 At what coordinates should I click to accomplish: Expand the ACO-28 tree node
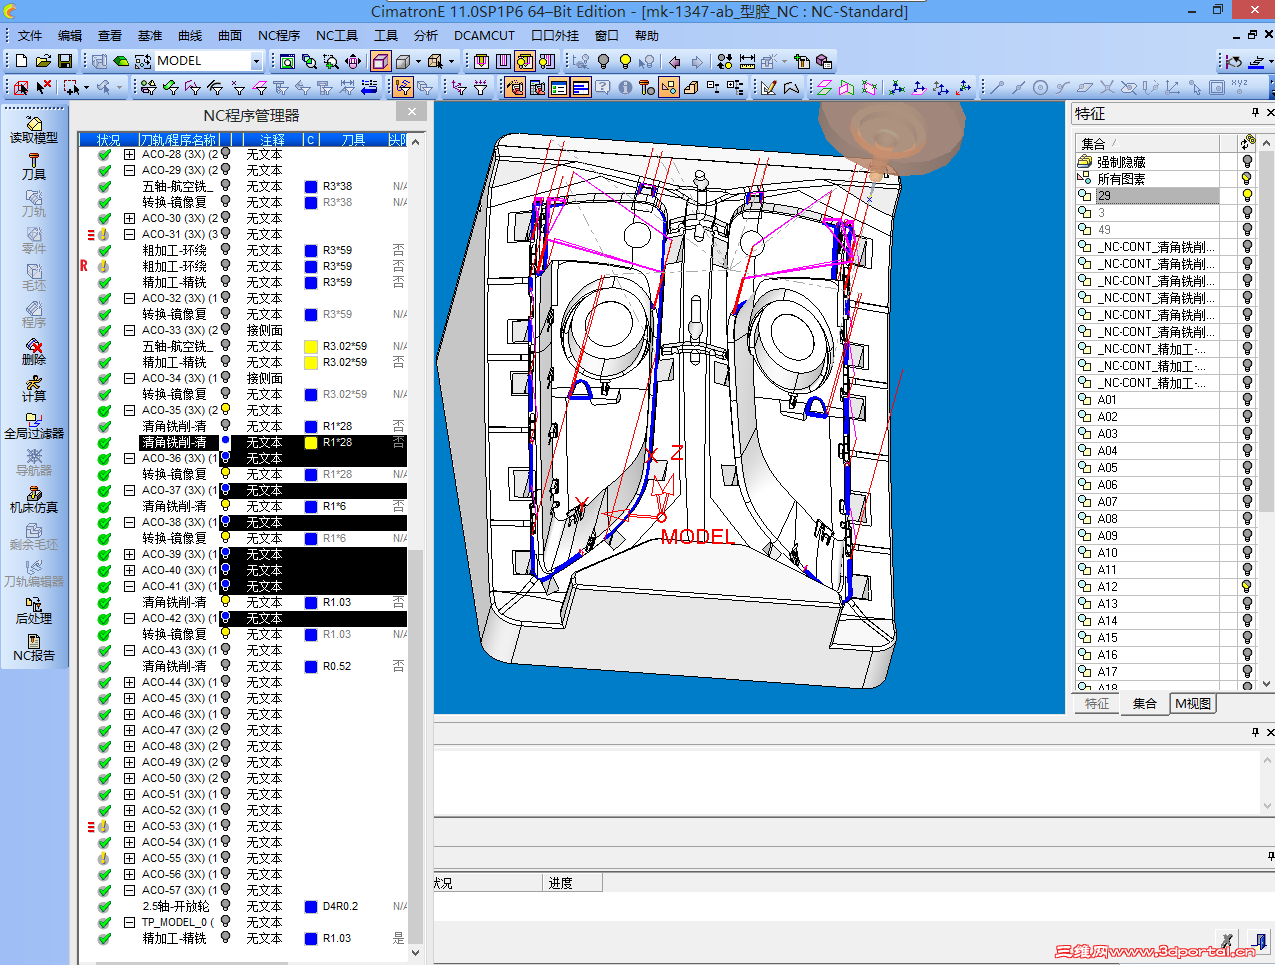129,155
